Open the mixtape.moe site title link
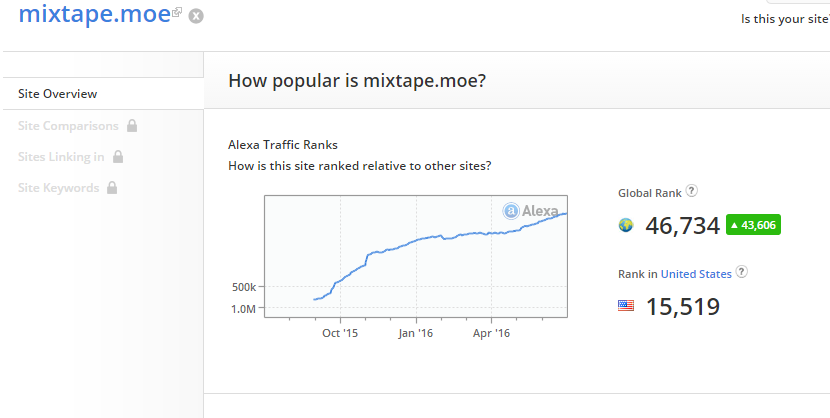The width and height of the screenshot is (830, 418). point(95,14)
